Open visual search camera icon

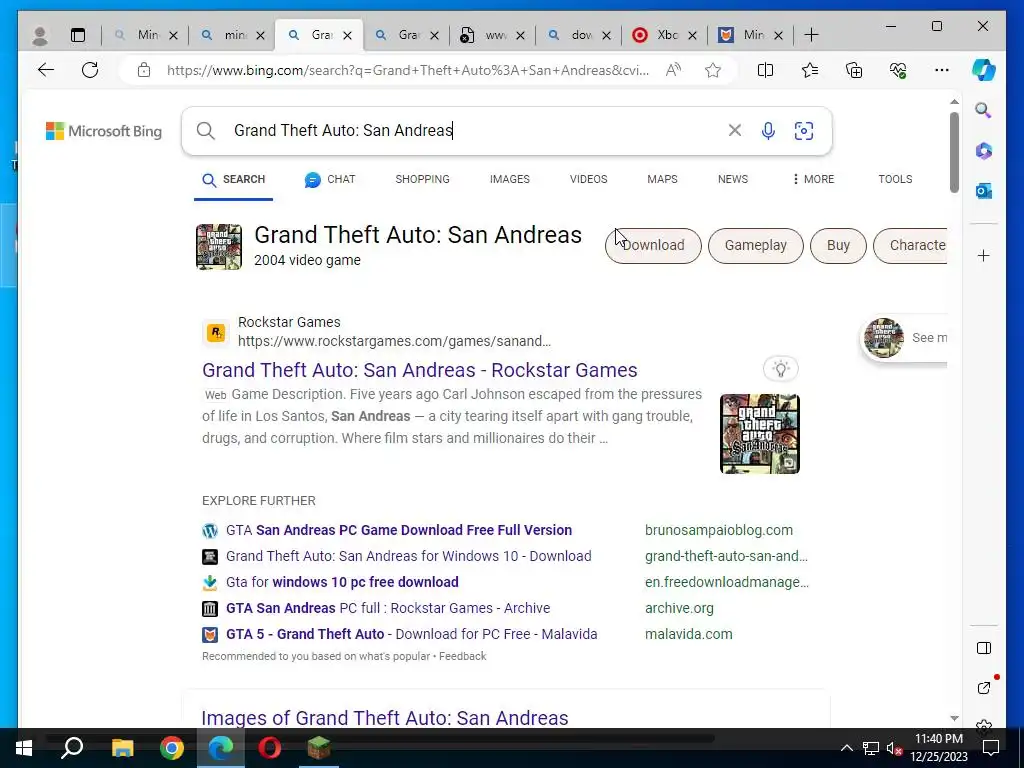coord(804,131)
